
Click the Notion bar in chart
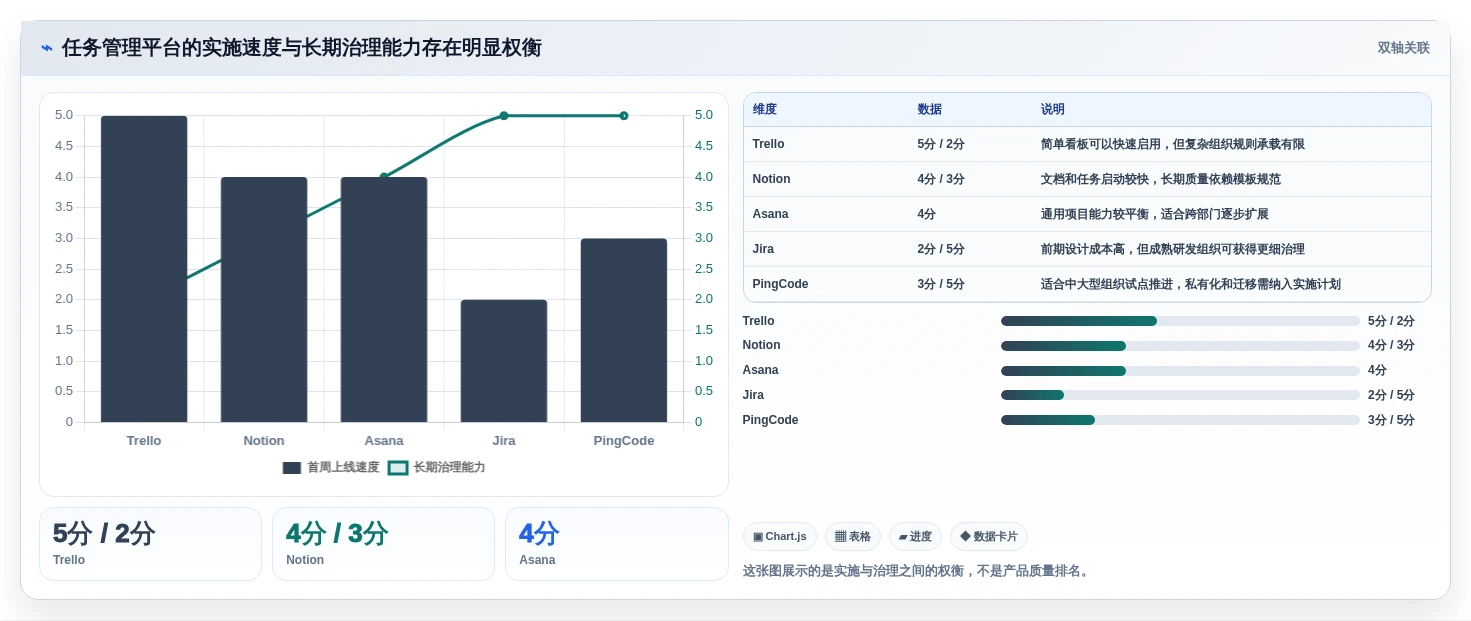[264, 300]
